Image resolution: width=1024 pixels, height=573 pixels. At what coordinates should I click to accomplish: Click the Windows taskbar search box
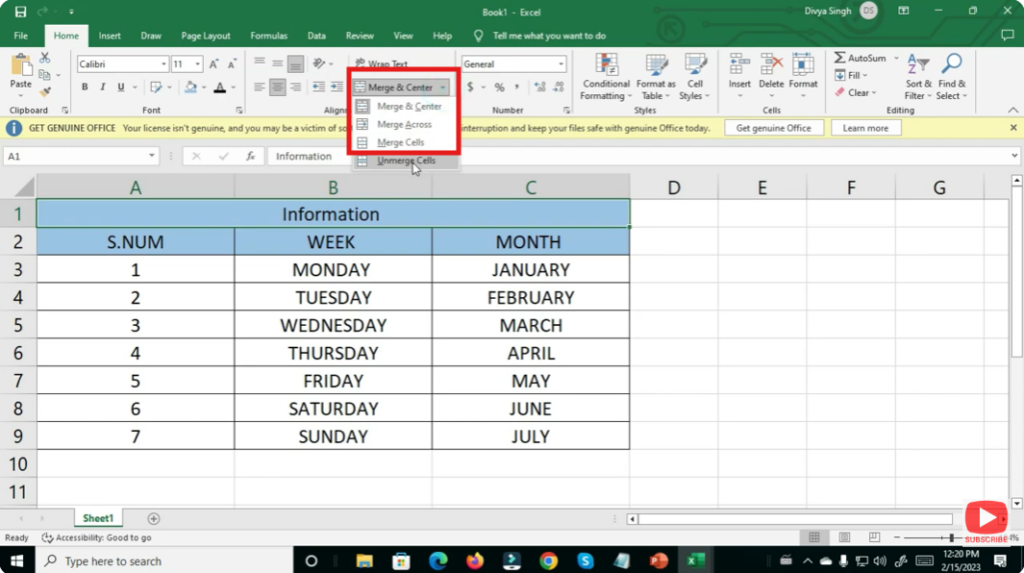pyautogui.click(x=160, y=561)
